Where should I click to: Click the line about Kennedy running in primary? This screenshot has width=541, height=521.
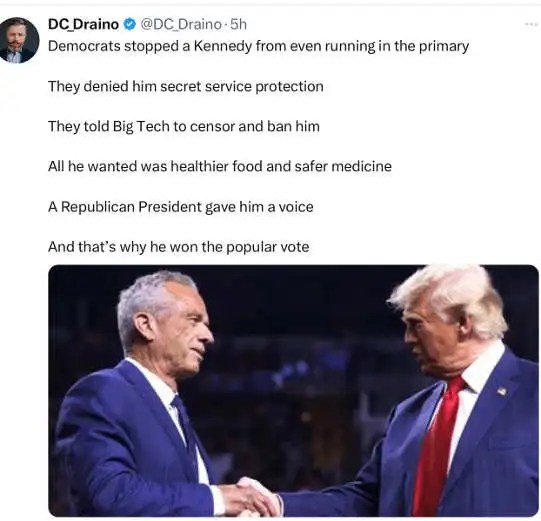258,46
